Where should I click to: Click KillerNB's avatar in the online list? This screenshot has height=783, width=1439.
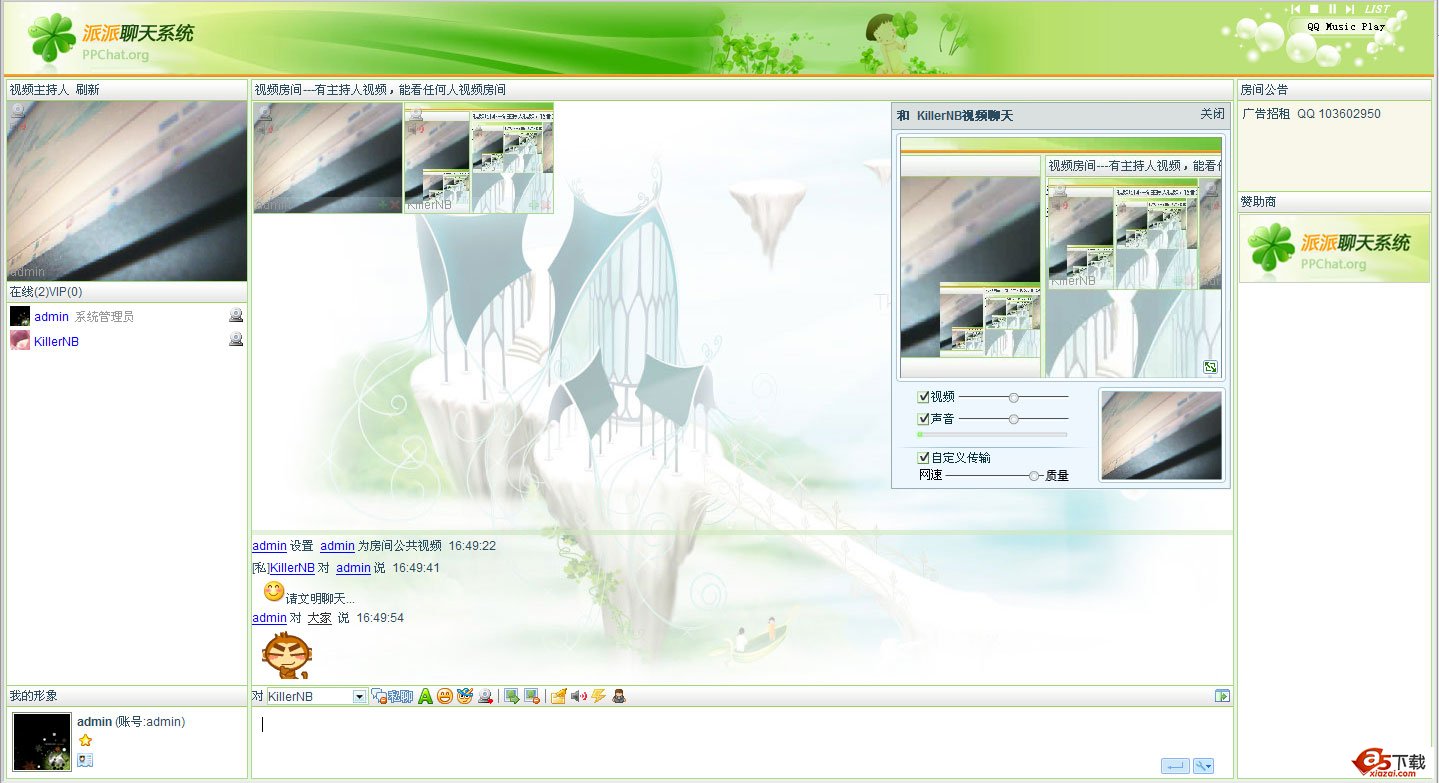(x=20, y=340)
